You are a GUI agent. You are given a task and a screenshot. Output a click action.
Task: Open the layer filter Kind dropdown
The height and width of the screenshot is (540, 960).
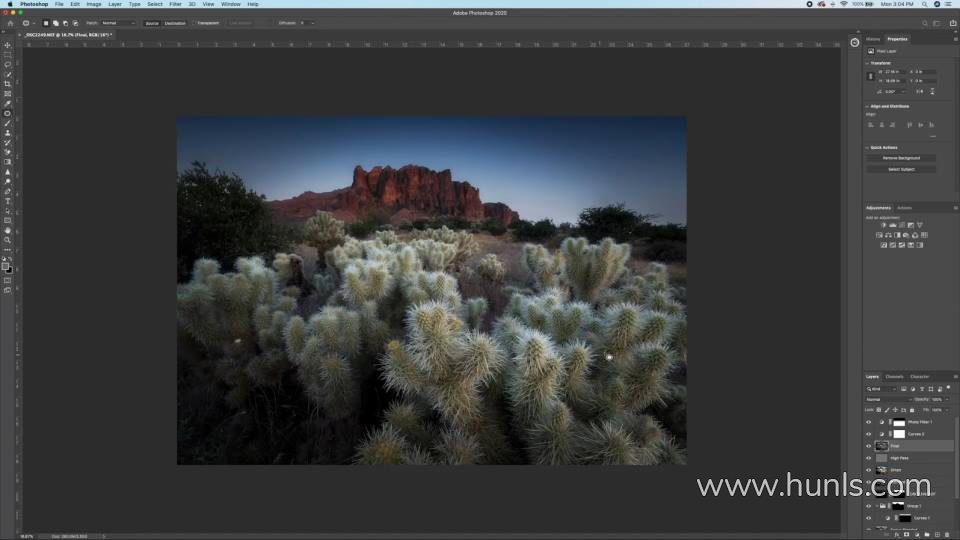(x=881, y=389)
